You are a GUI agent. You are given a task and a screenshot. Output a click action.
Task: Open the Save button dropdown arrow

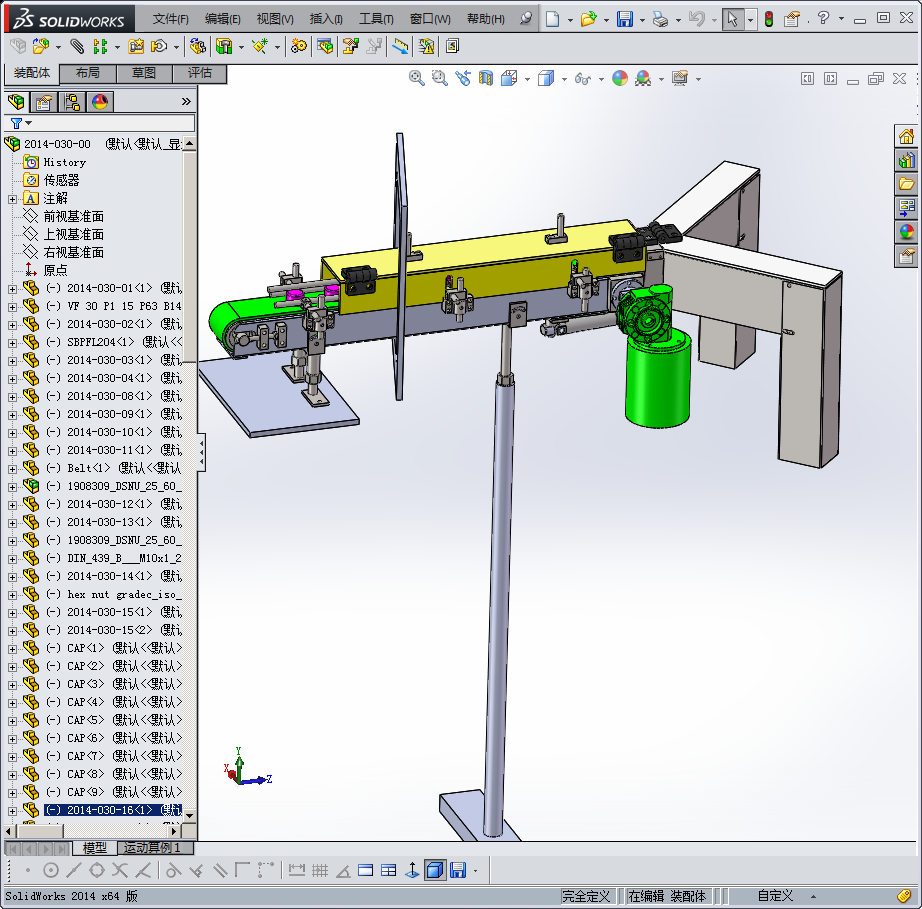pos(642,21)
